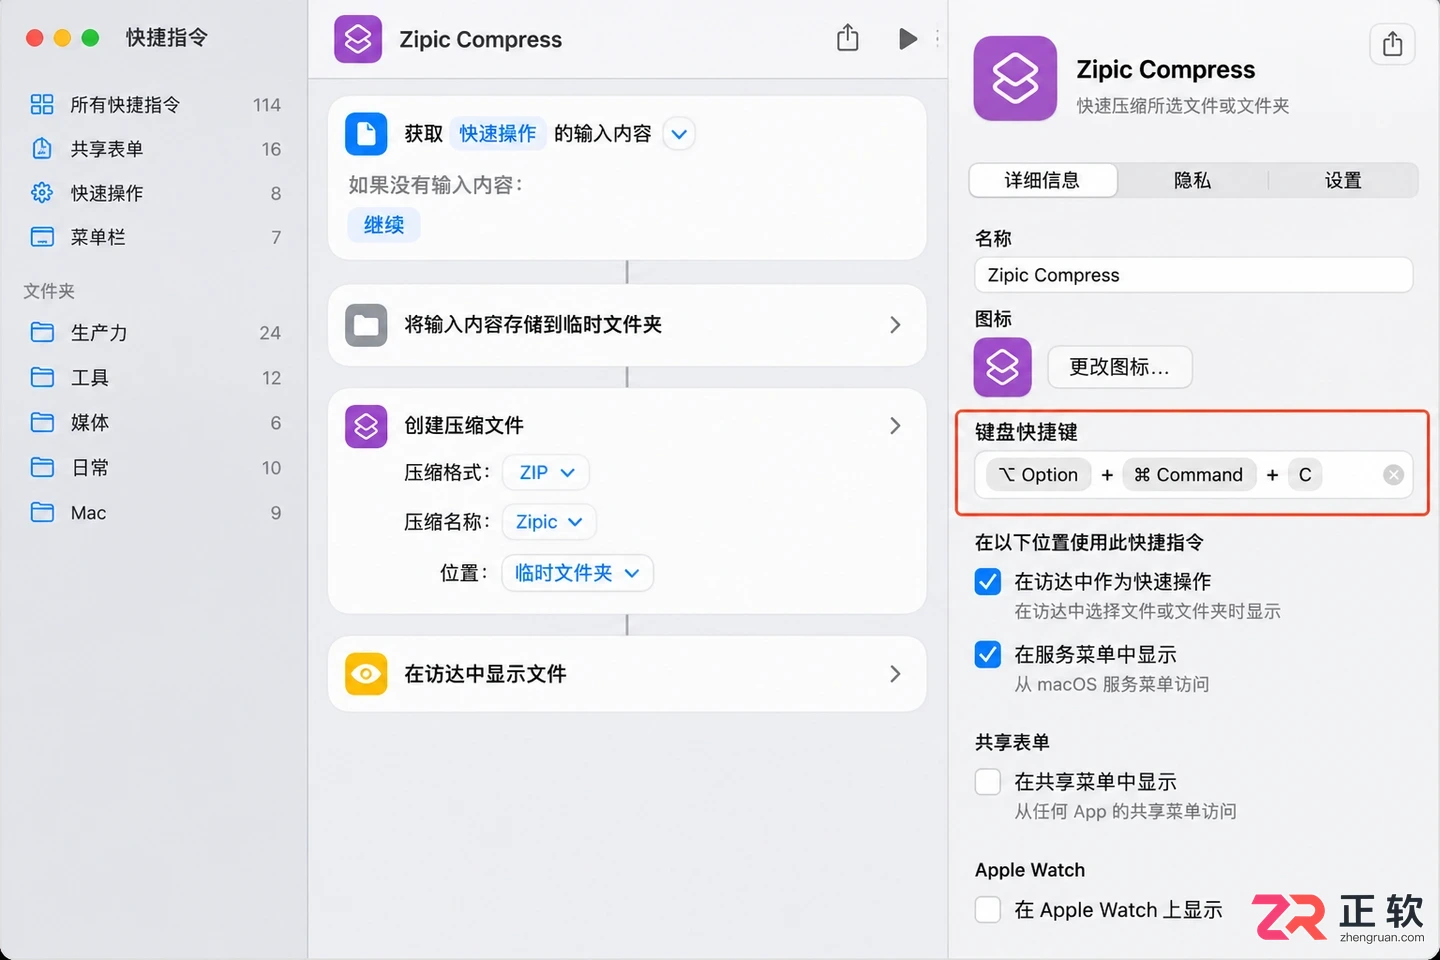Click count 114 beside 所有快捷指令
This screenshot has height=960, width=1440.
[266, 105]
